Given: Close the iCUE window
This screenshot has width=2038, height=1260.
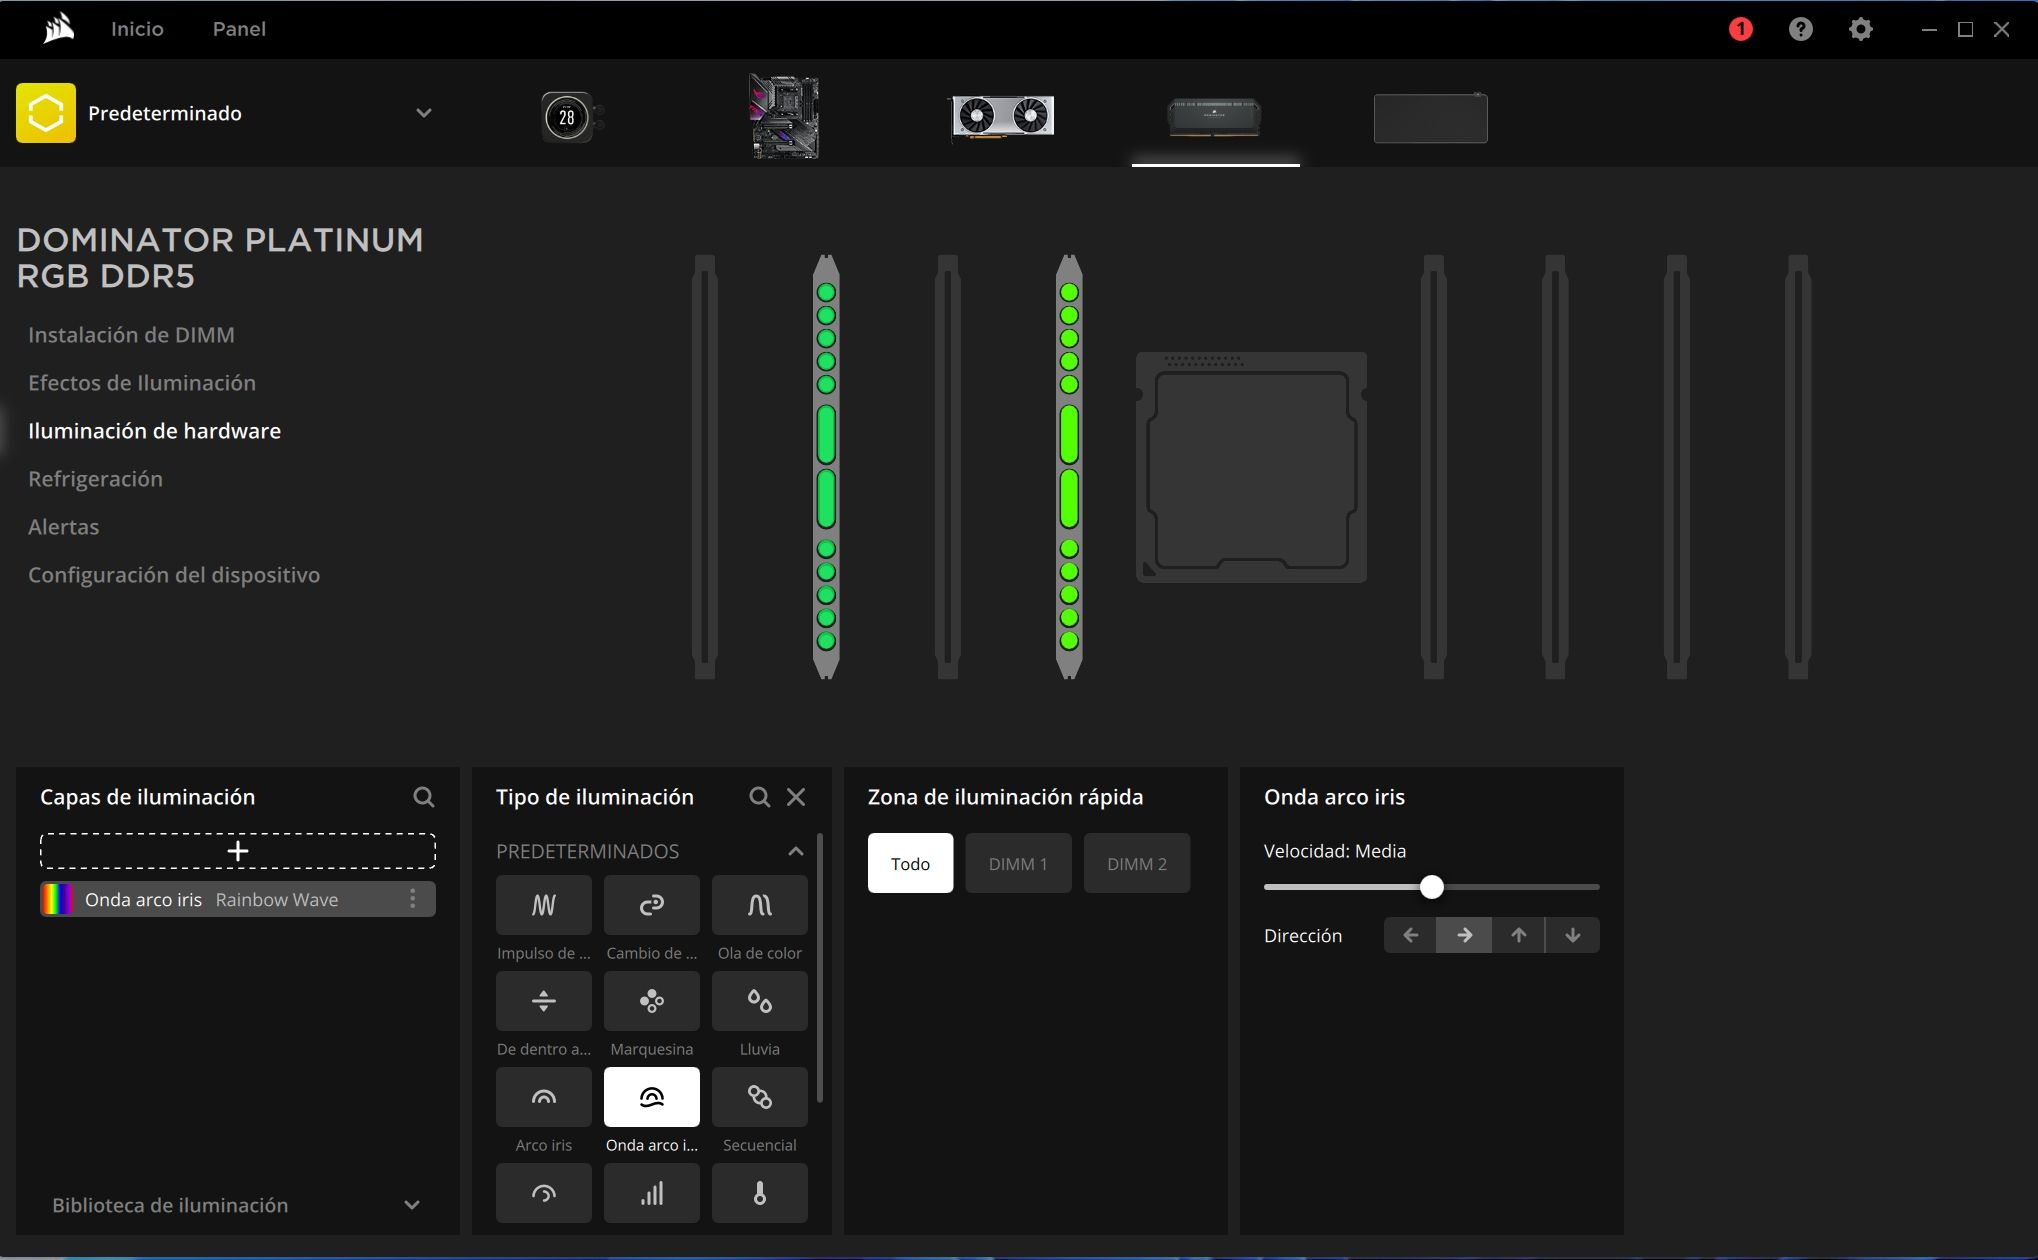Looking at the screenshot, I should (x=2001, y=29).
